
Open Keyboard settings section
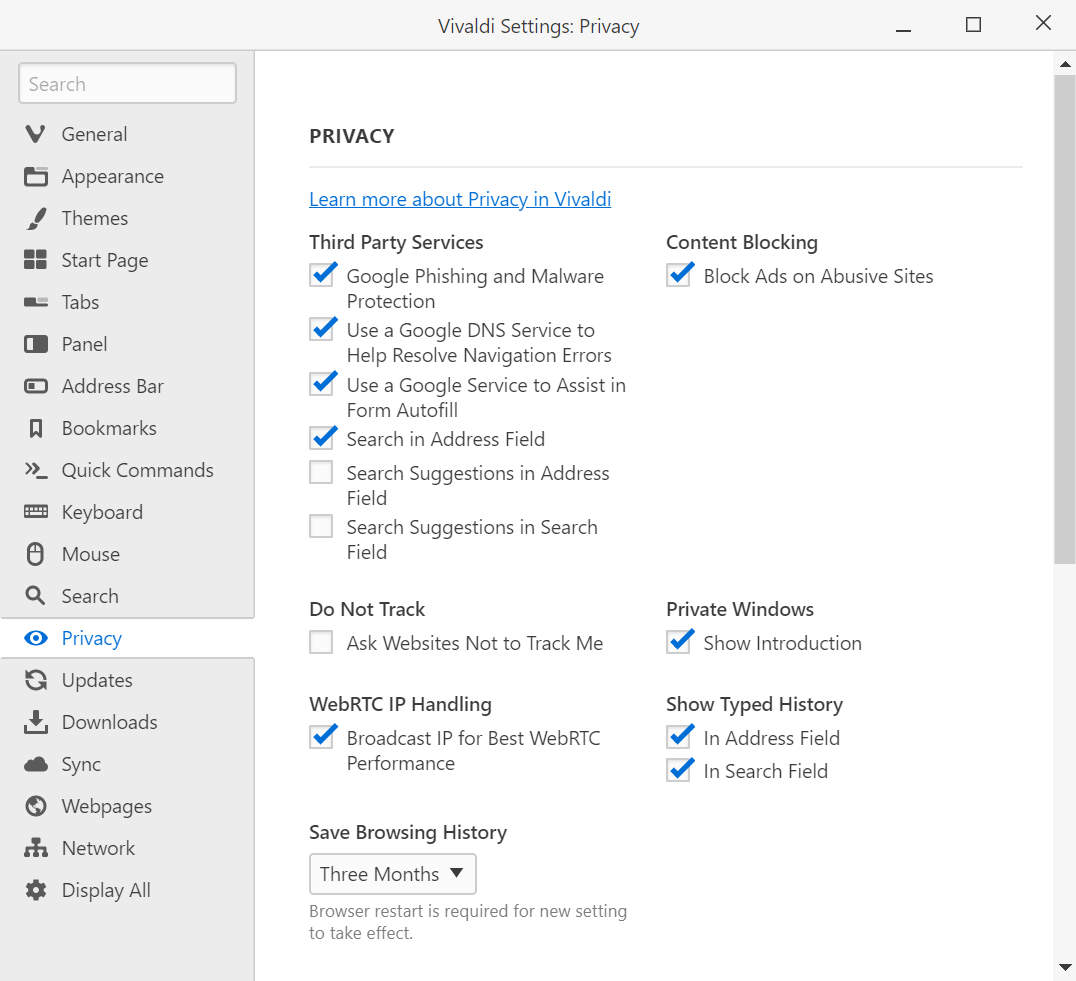(128, 512)
